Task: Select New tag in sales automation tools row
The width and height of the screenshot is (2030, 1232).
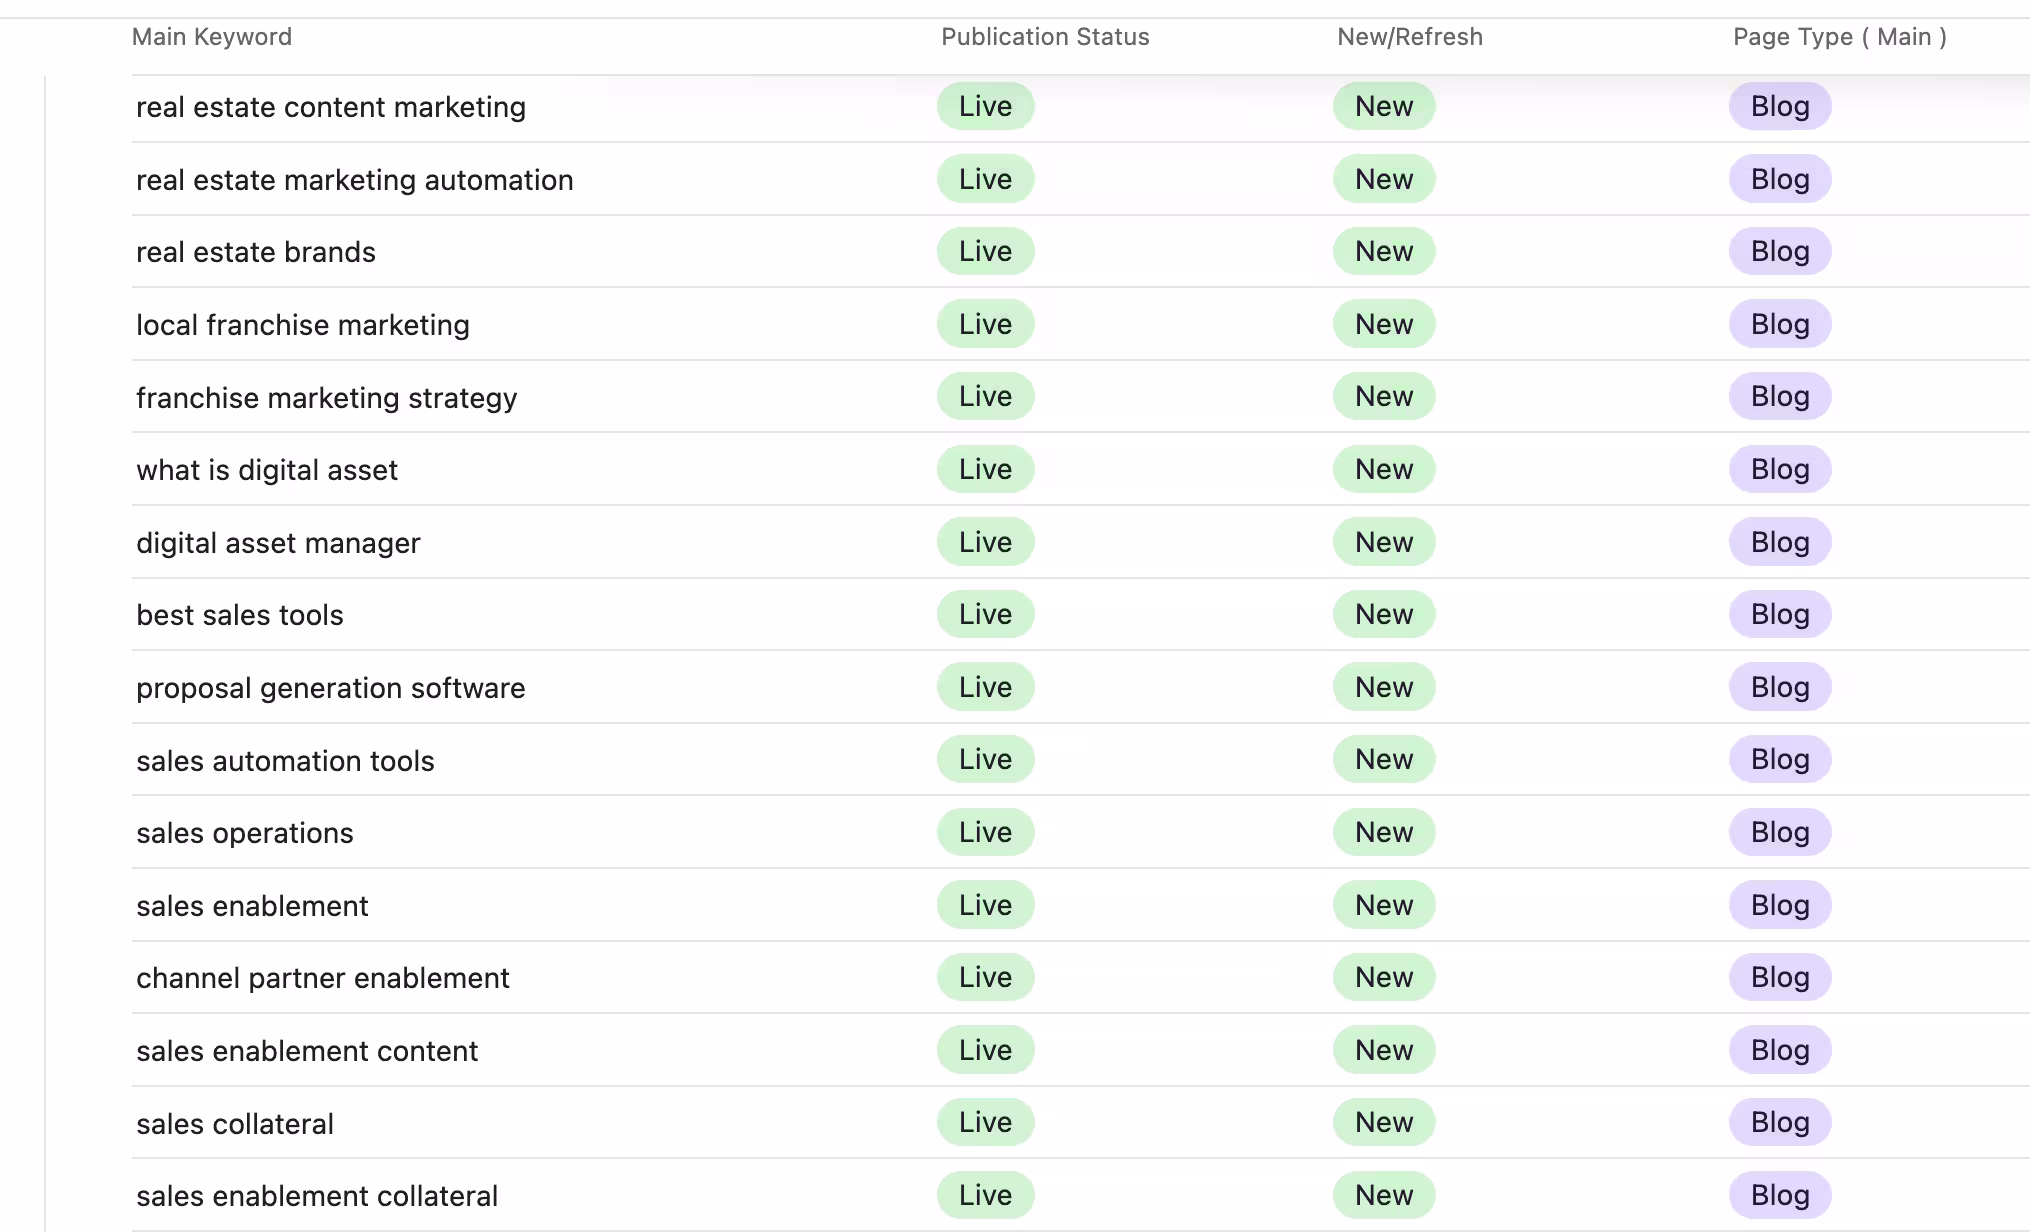Action: (1384, 759)
